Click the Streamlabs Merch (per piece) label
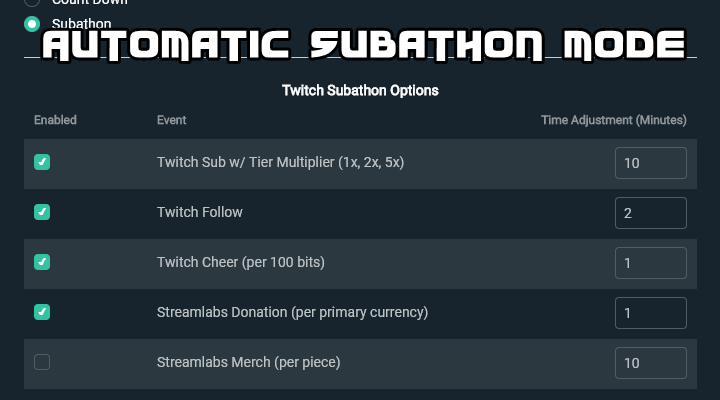Viewport: 720px width, 400px height. [x=248, y=363]
